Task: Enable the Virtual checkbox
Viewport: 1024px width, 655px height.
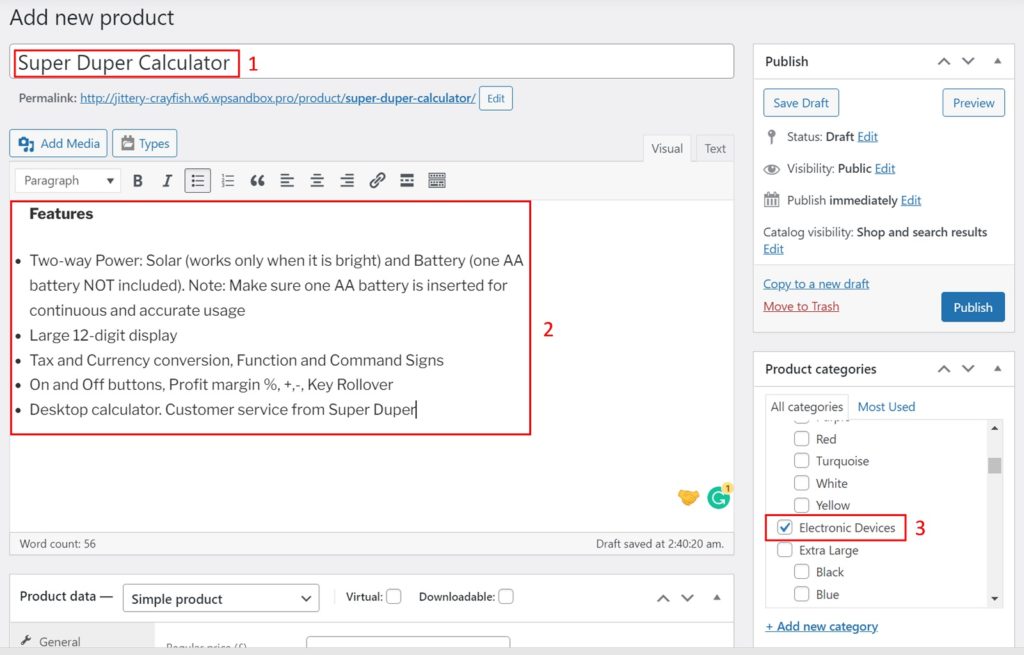Action: click(x=393, y=596)
